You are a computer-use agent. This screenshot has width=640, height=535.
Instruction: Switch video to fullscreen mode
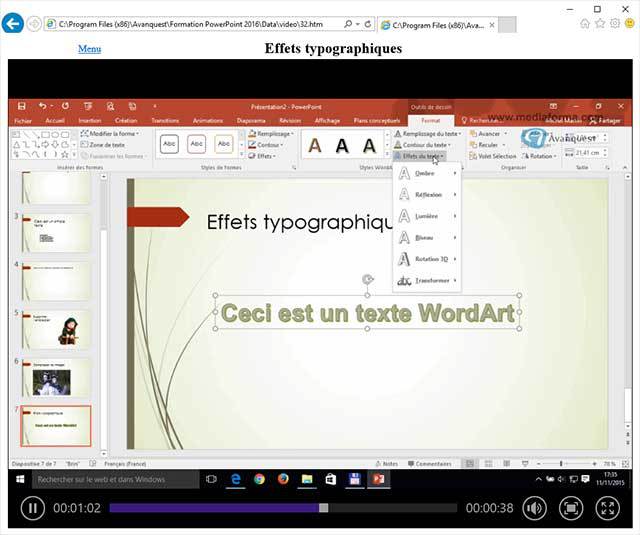point(607,508)
